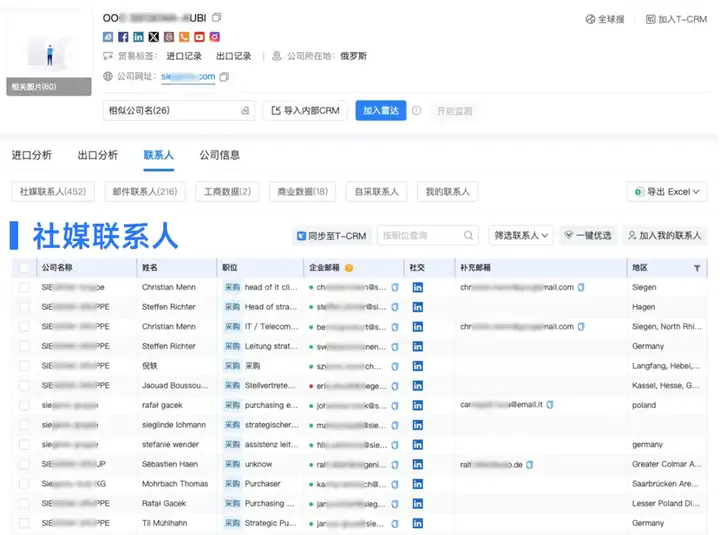Switch to the 公司信息 tab

pos(219,155)
